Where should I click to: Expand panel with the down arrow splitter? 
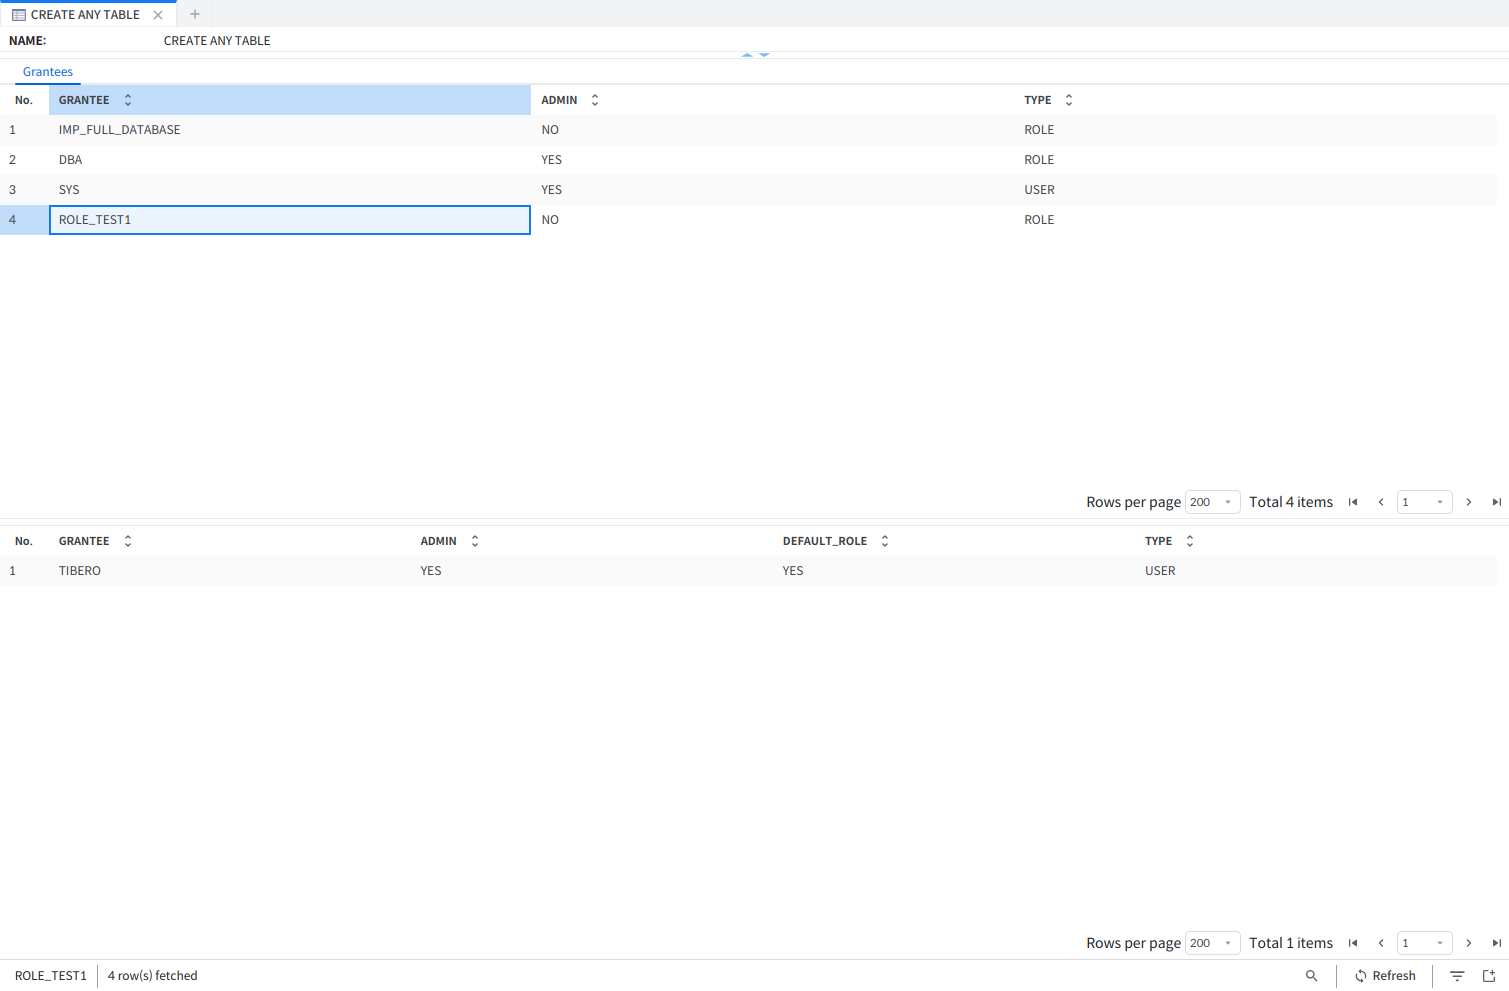(764, 55)
